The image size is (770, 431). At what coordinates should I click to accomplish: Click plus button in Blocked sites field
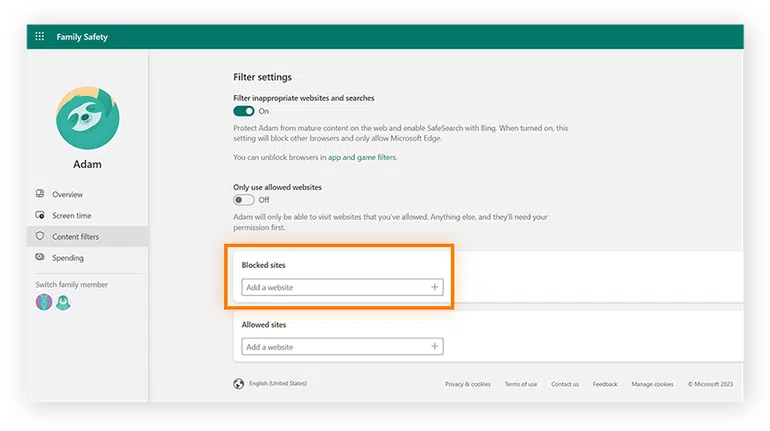435,287
